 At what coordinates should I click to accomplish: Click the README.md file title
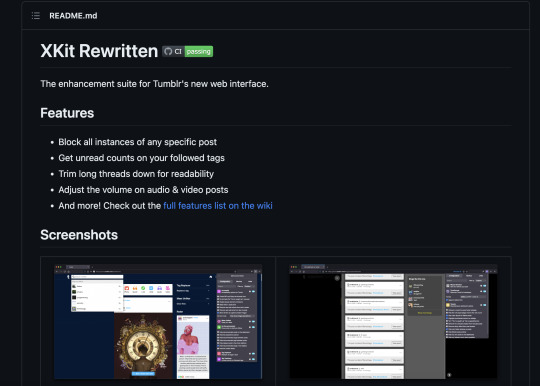pos(73,15)
